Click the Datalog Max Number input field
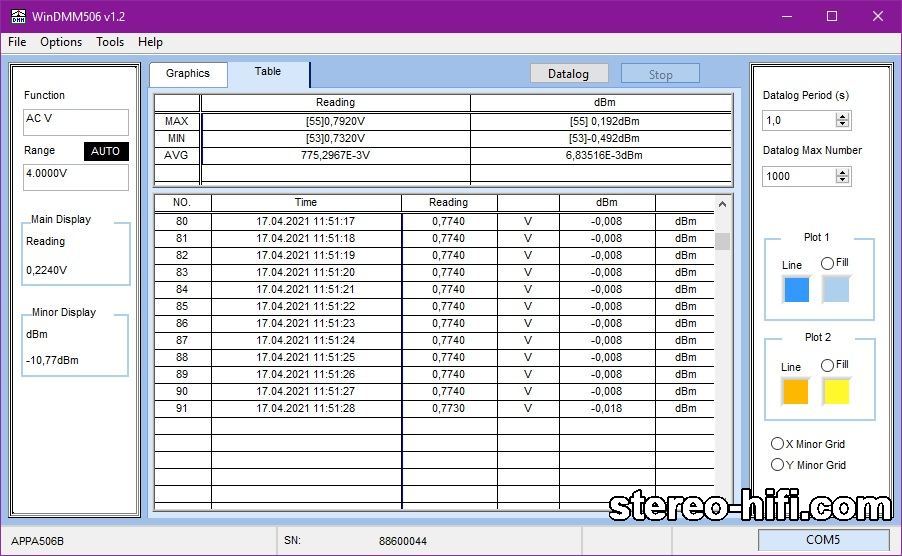 click(x=798, y=176)
